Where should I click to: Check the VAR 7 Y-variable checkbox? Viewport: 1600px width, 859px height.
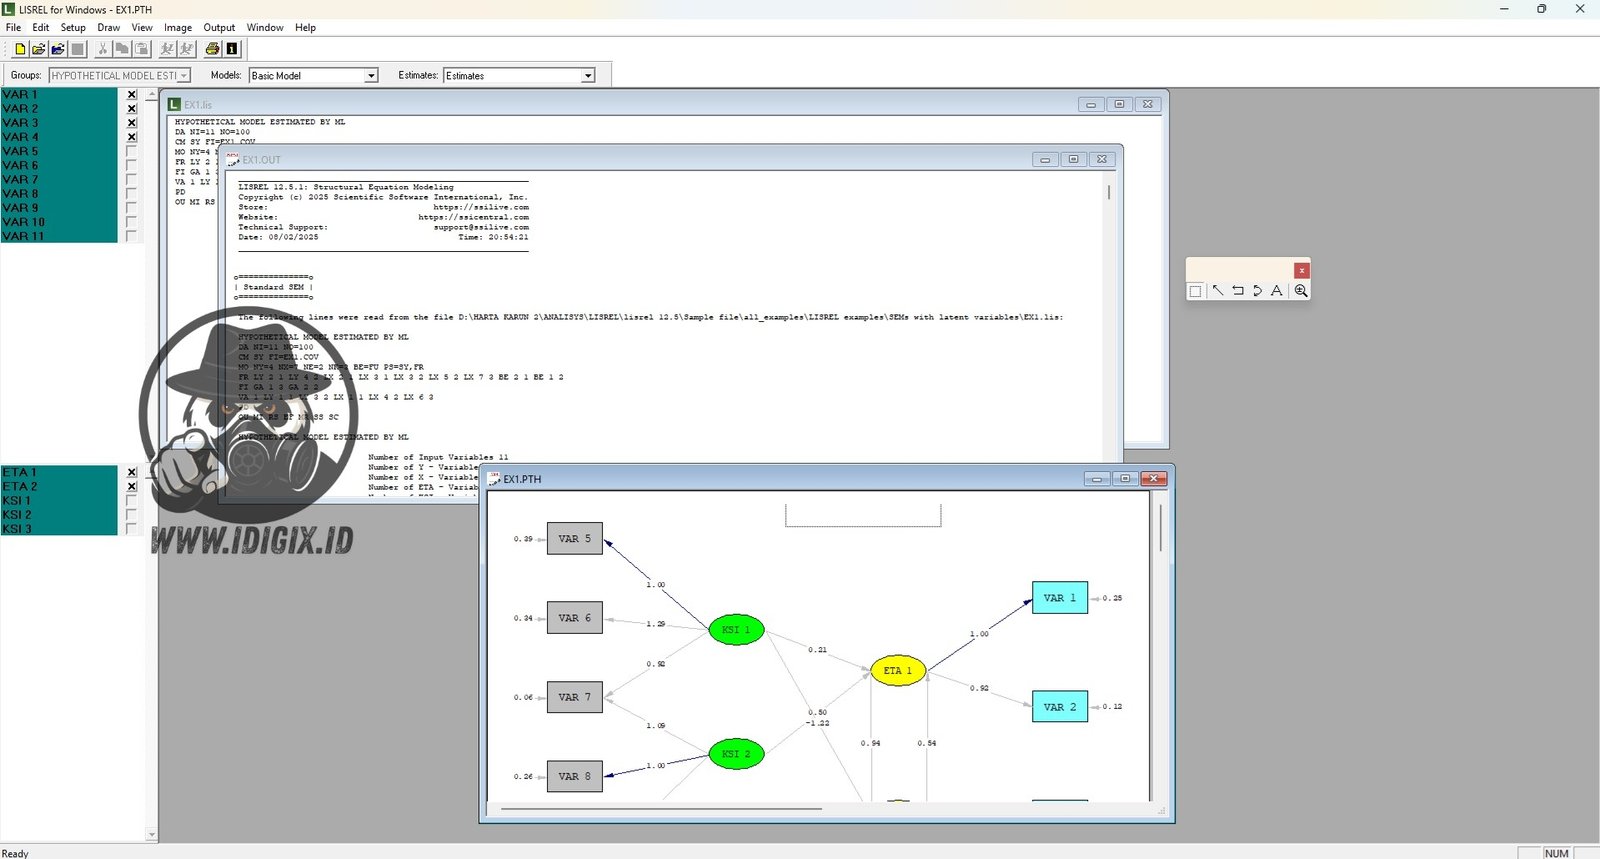point(131,180)
